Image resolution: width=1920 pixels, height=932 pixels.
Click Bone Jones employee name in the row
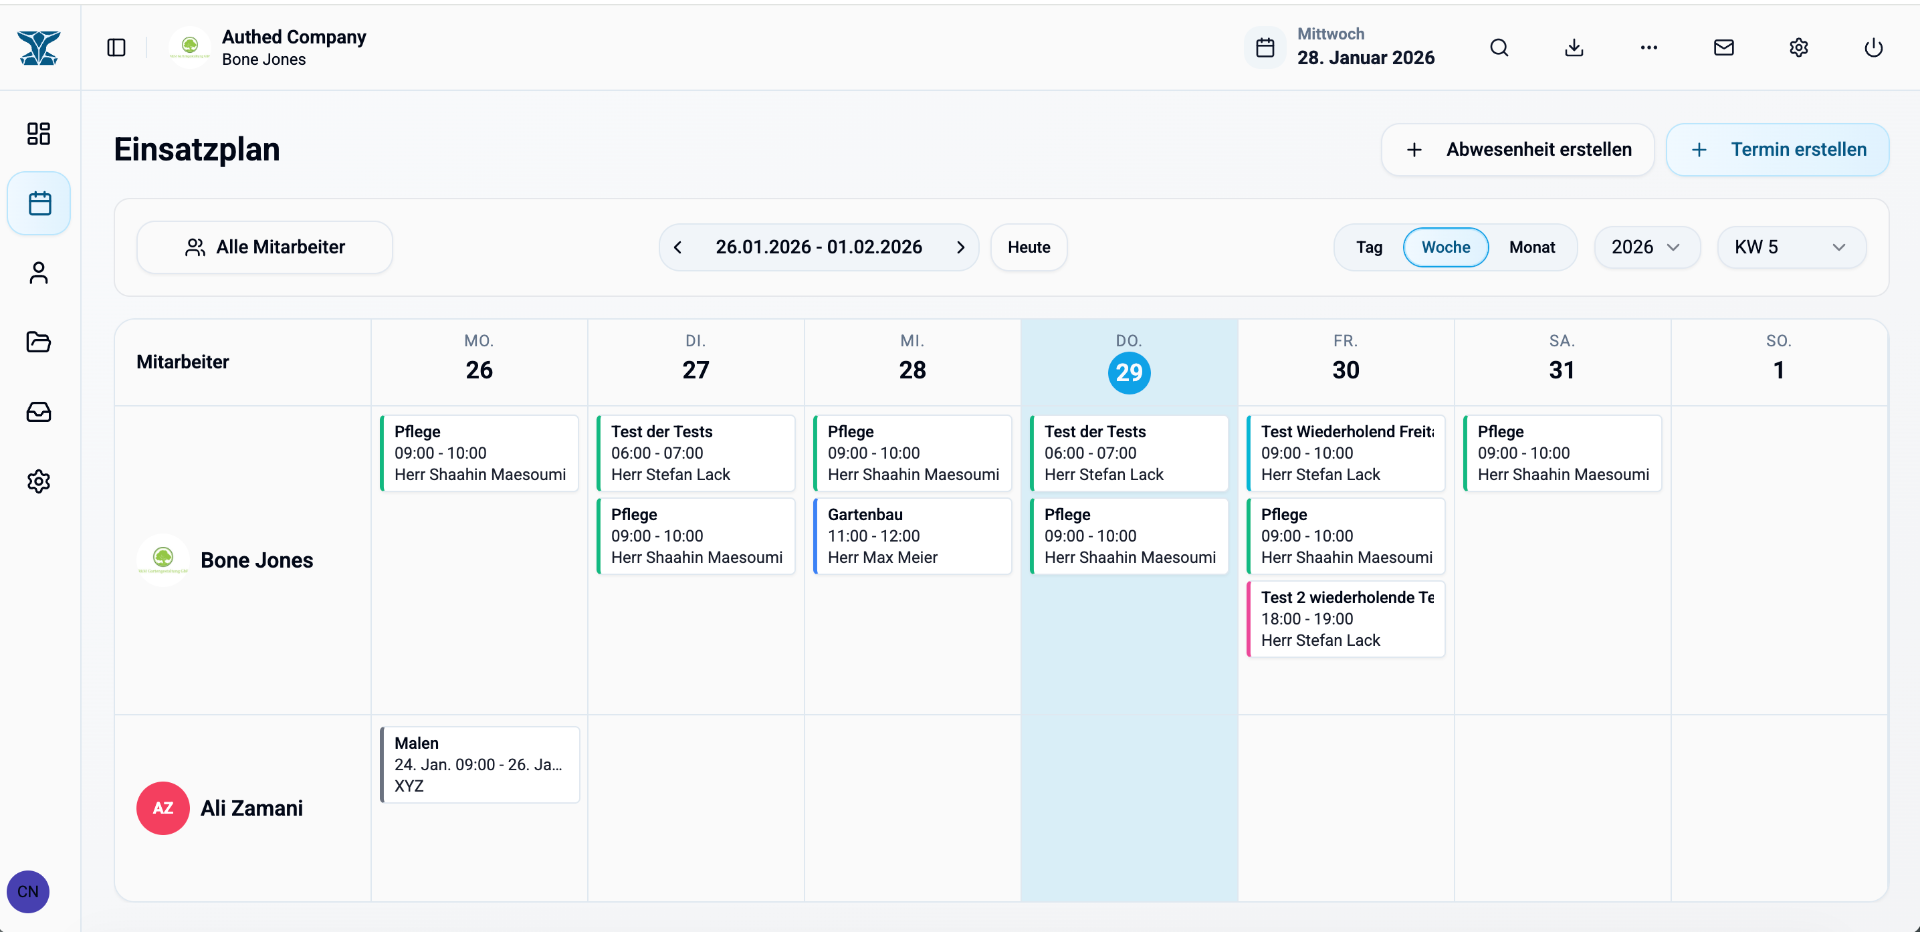click(x=257, y=560)
